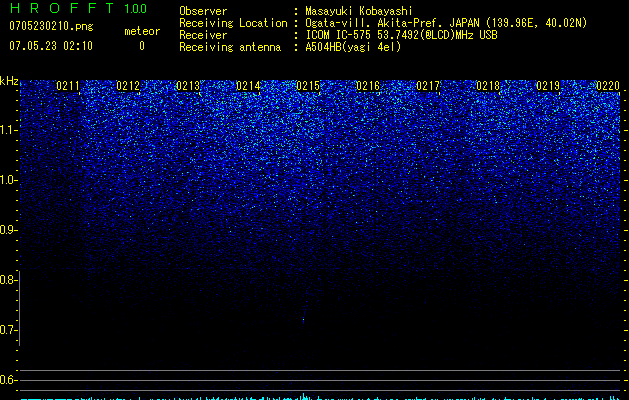Select observer name Masayuki Kobayashi
The image size is (629, 400).
click(359, 11)
